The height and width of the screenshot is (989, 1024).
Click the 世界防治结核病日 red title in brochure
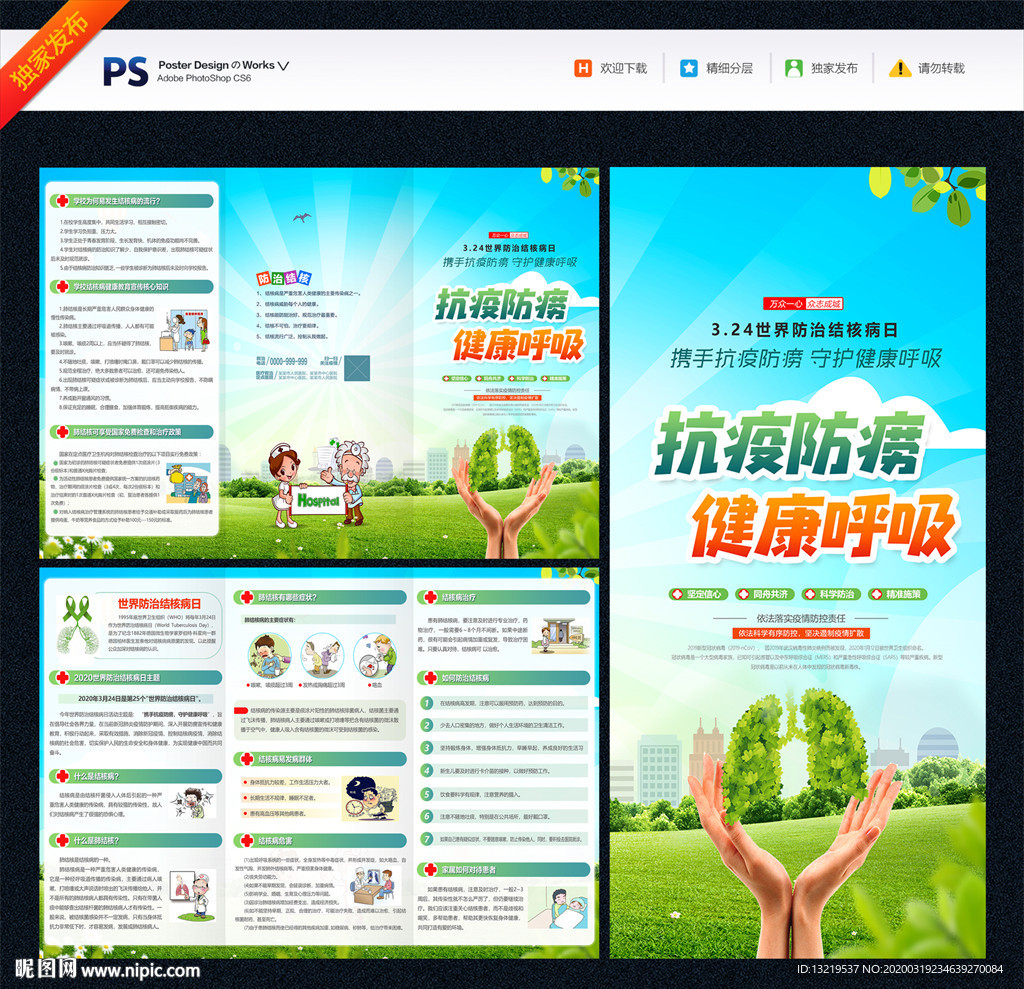(x=159, y=604)
